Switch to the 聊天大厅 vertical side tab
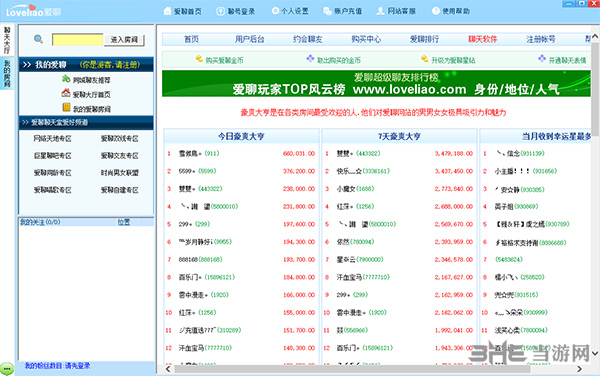Image resolution: width=600 pixels, height=376 pixels. coord(7,40)
